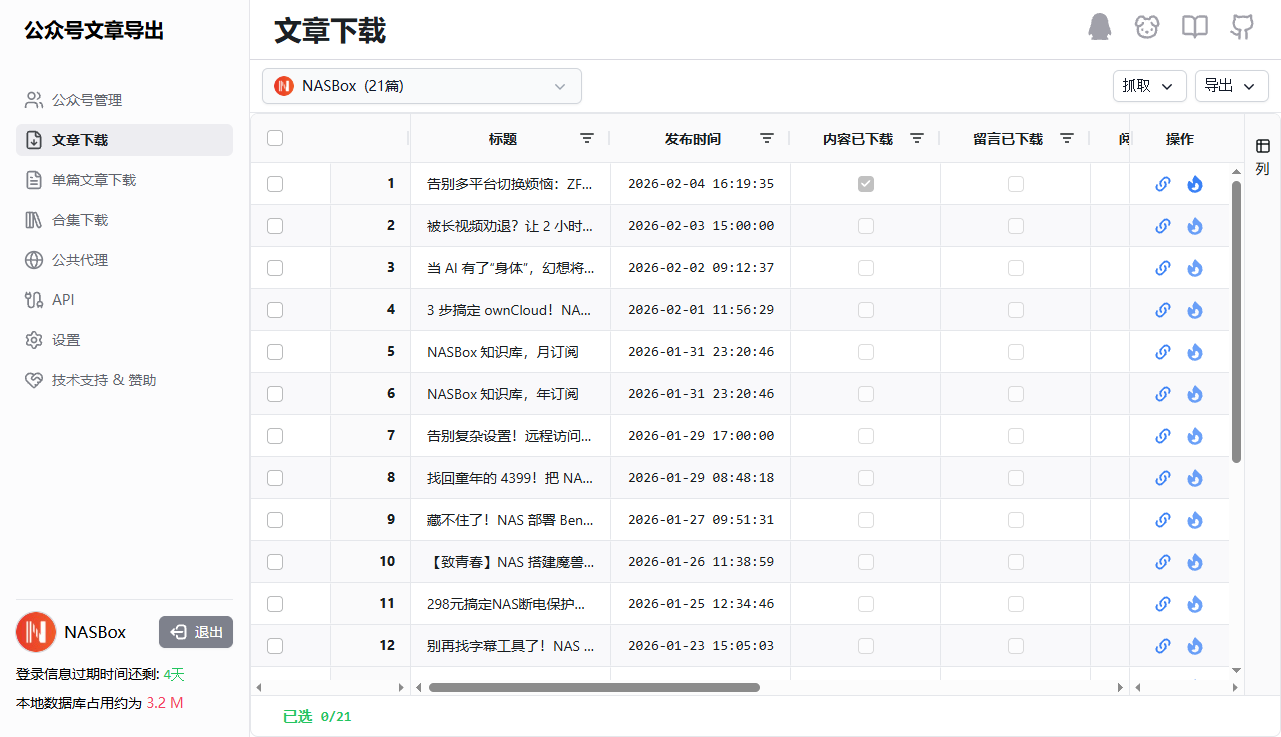This screenshot has width=1281, height=737.
Task: Check the checkbox for row 5
Action: click(275, 352)
